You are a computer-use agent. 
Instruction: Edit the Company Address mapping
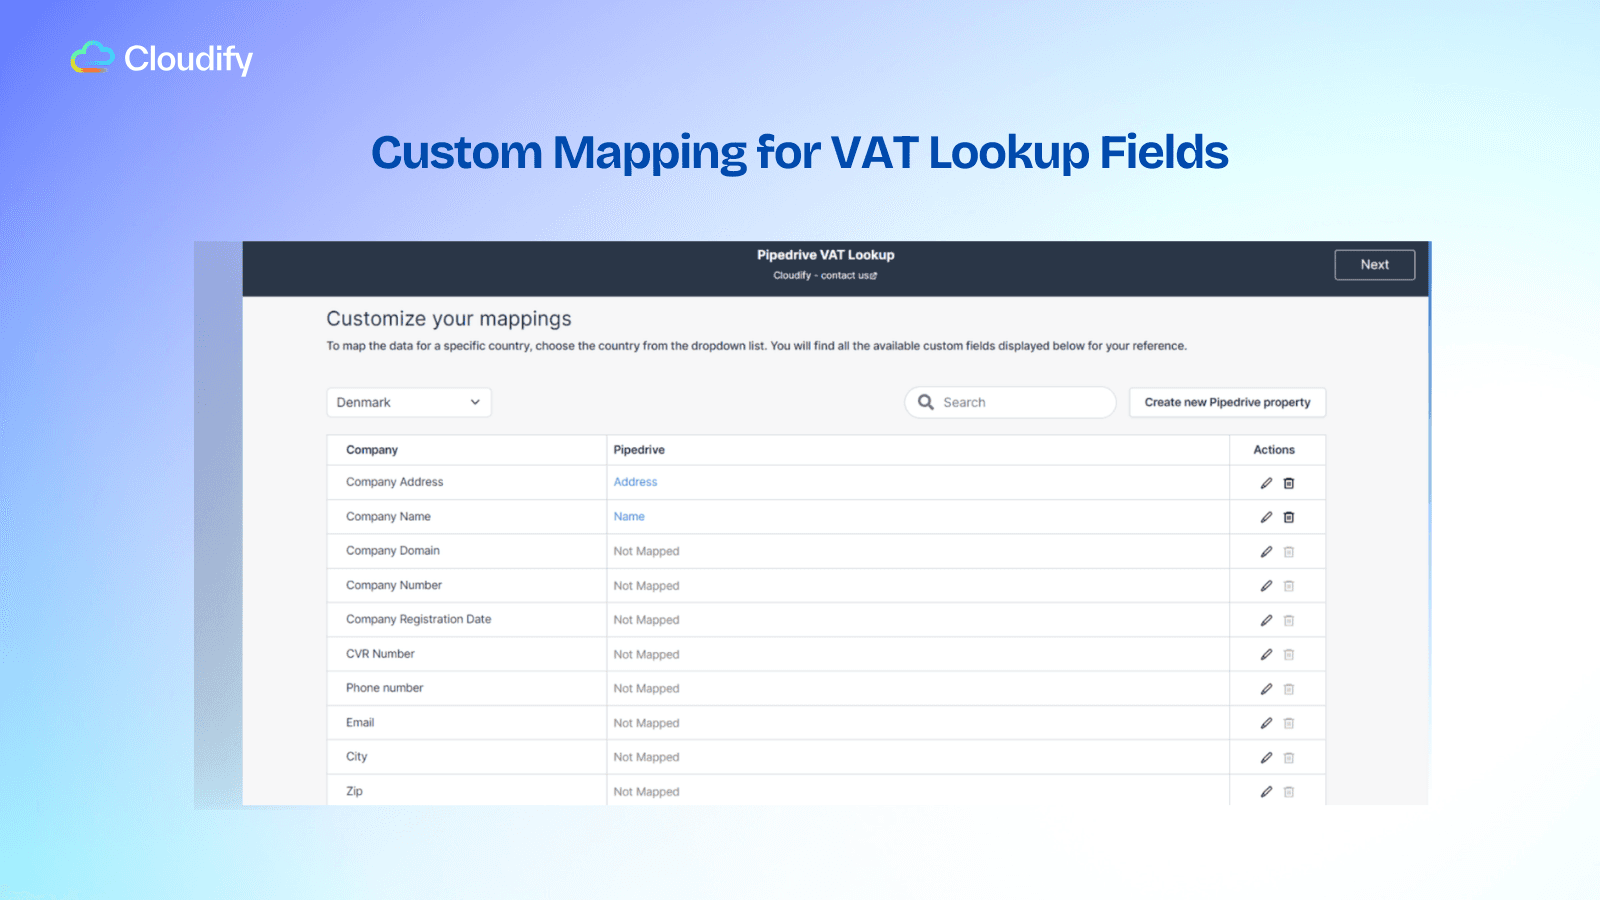(x=1266, y=483)
